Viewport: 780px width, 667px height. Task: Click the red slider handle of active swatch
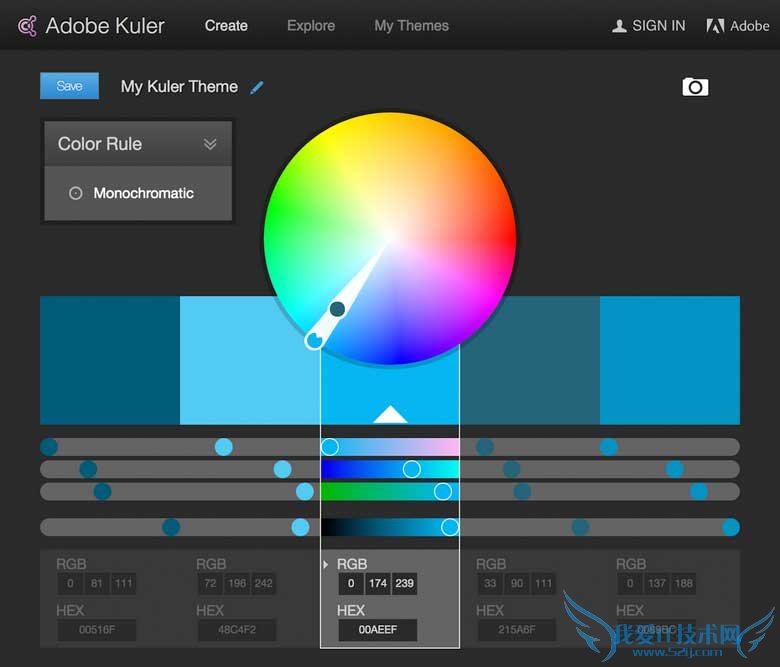coord(329,447)
